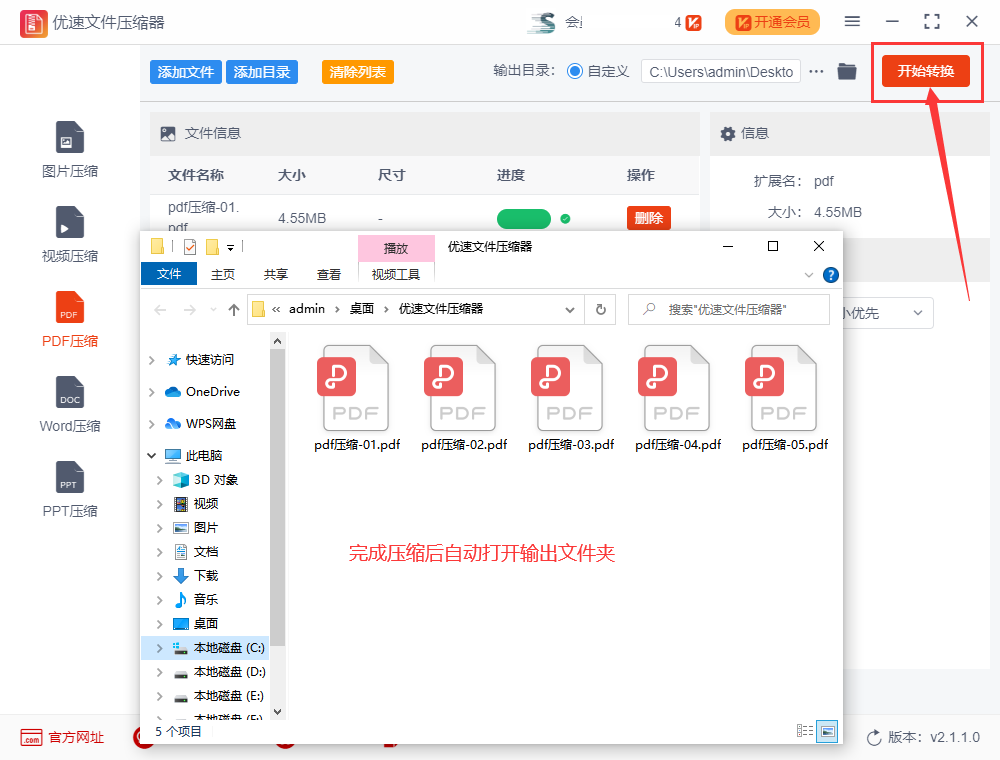
Task: Select 文档 in the navigation tree
Action: [205, 552]
